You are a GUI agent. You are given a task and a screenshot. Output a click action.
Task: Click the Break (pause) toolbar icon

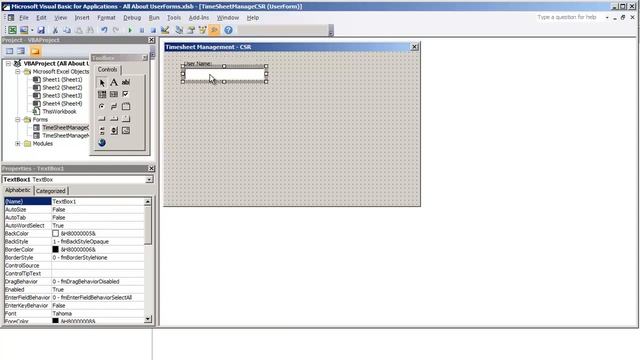pos(142,30)
